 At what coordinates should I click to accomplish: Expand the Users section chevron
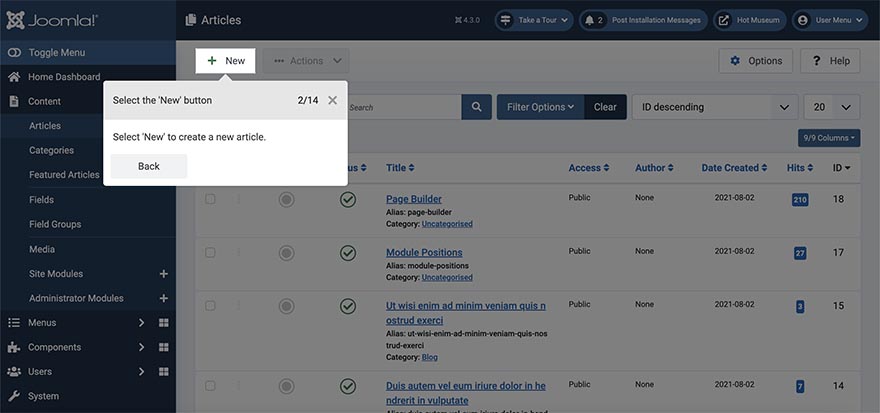point(141,371)
